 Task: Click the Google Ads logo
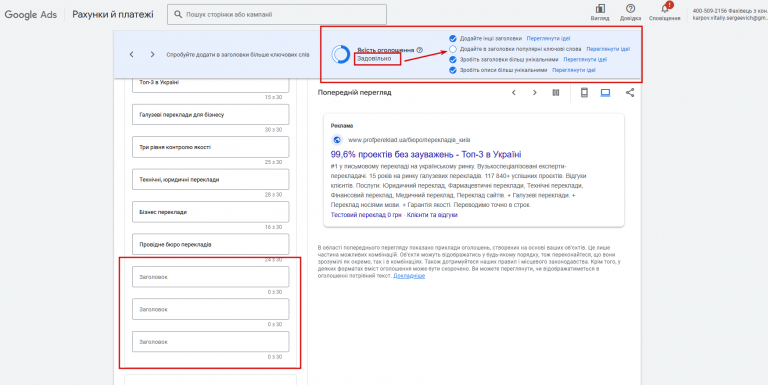[31, 15]
